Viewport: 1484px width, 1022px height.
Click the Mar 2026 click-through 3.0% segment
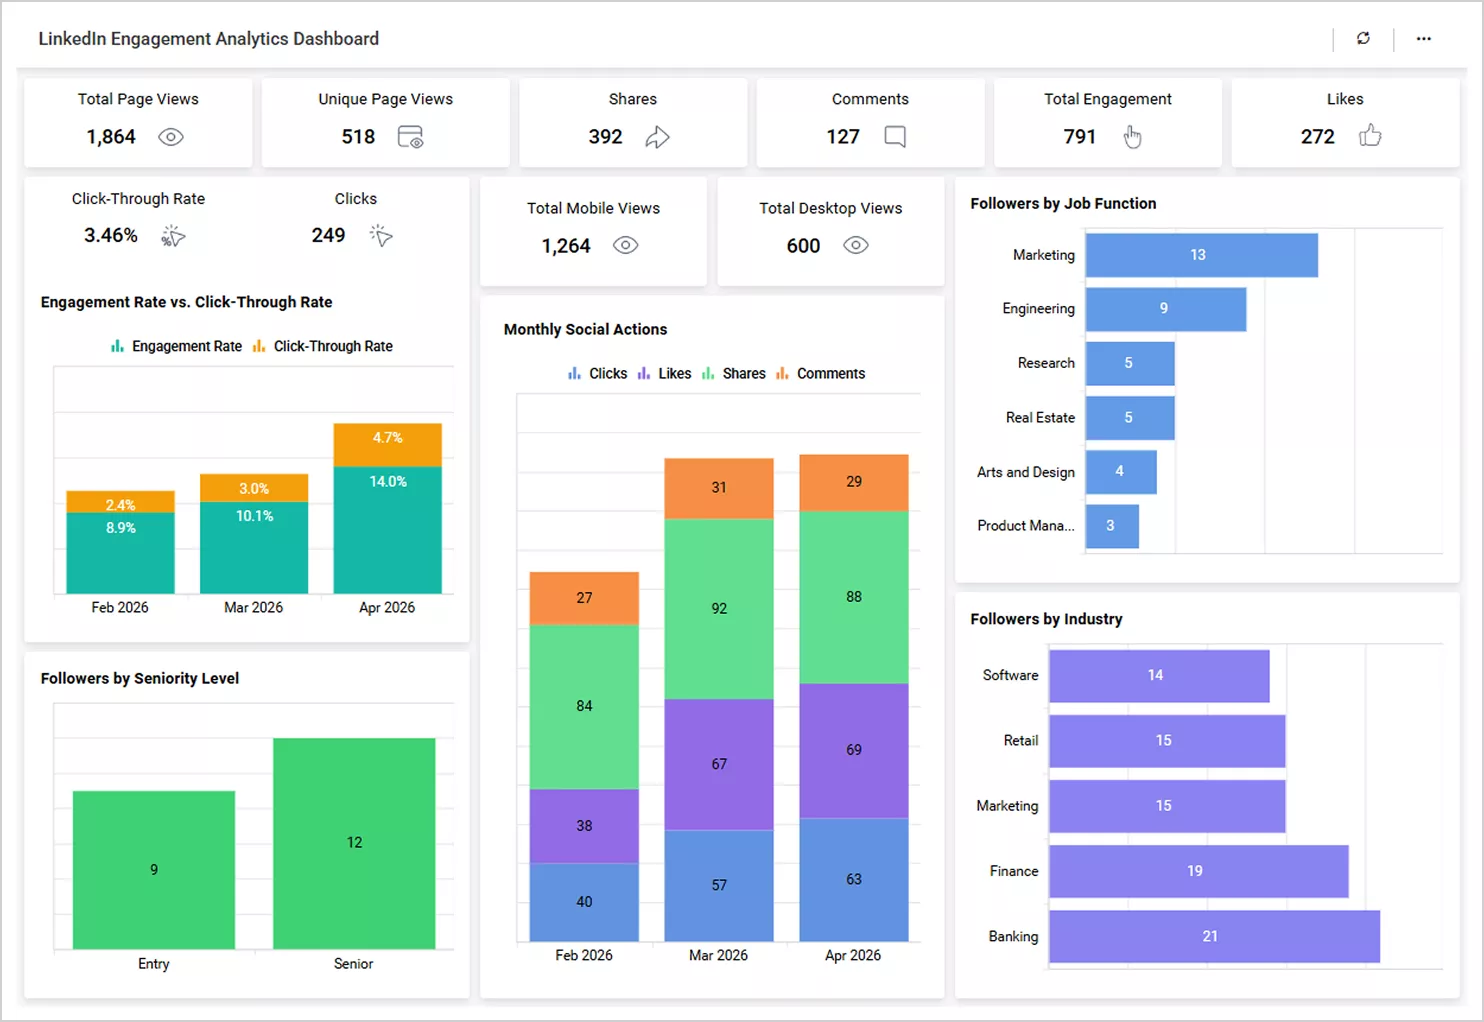point(254,488)
